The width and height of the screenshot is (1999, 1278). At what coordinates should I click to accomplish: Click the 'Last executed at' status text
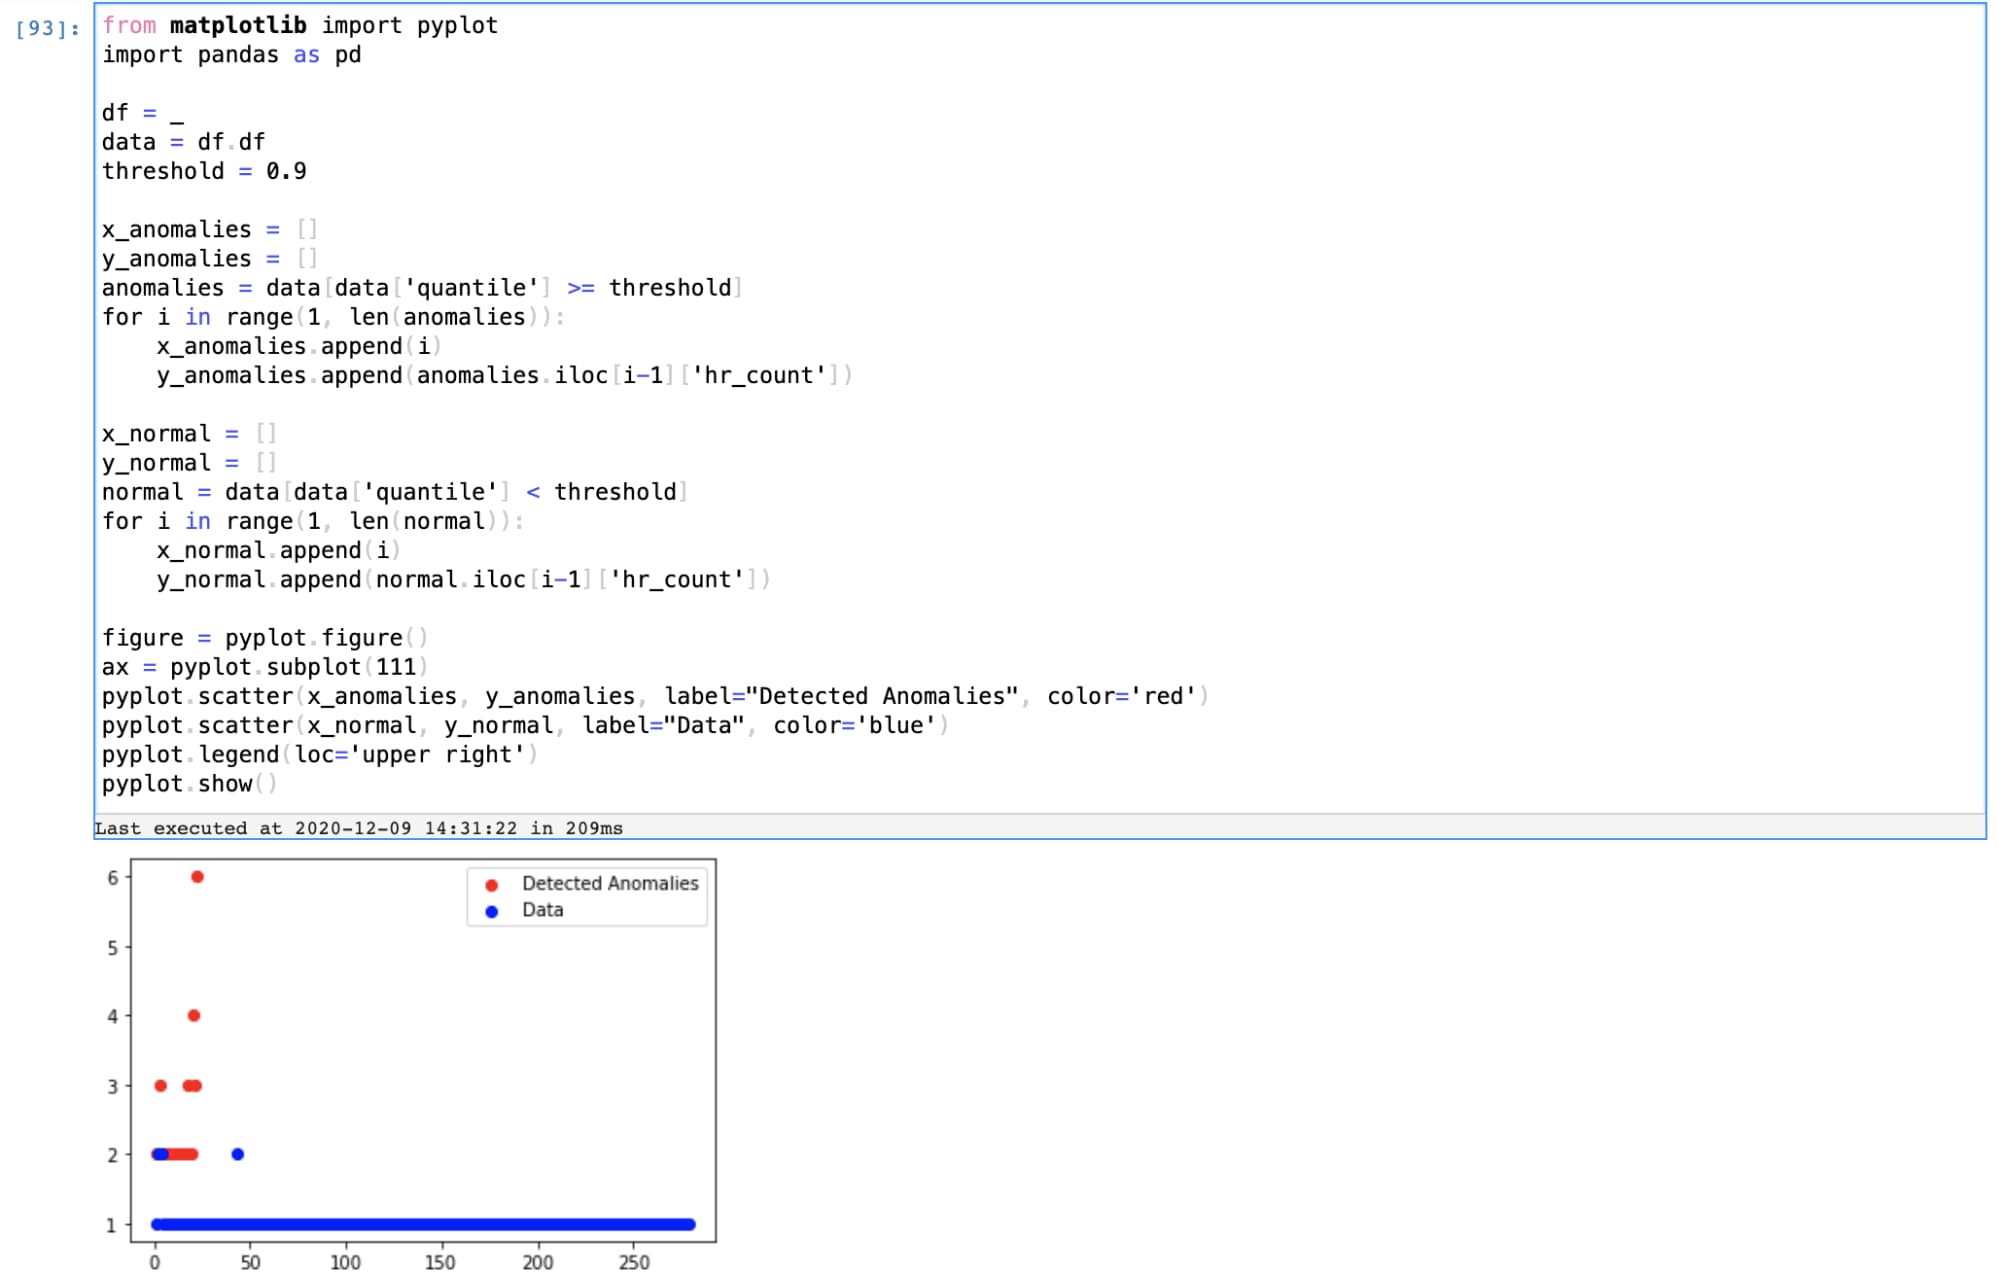(358, 828)
